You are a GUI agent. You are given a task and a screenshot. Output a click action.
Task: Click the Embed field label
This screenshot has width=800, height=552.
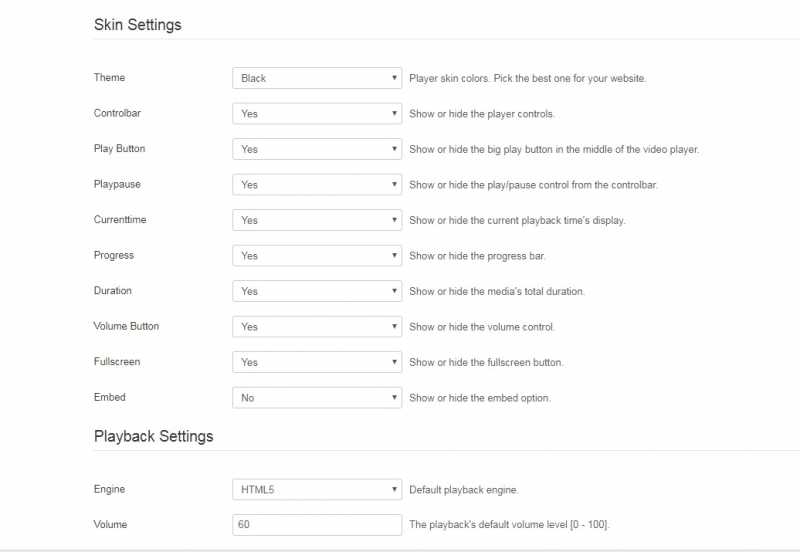pyautogui.click(x=109, y=397)
